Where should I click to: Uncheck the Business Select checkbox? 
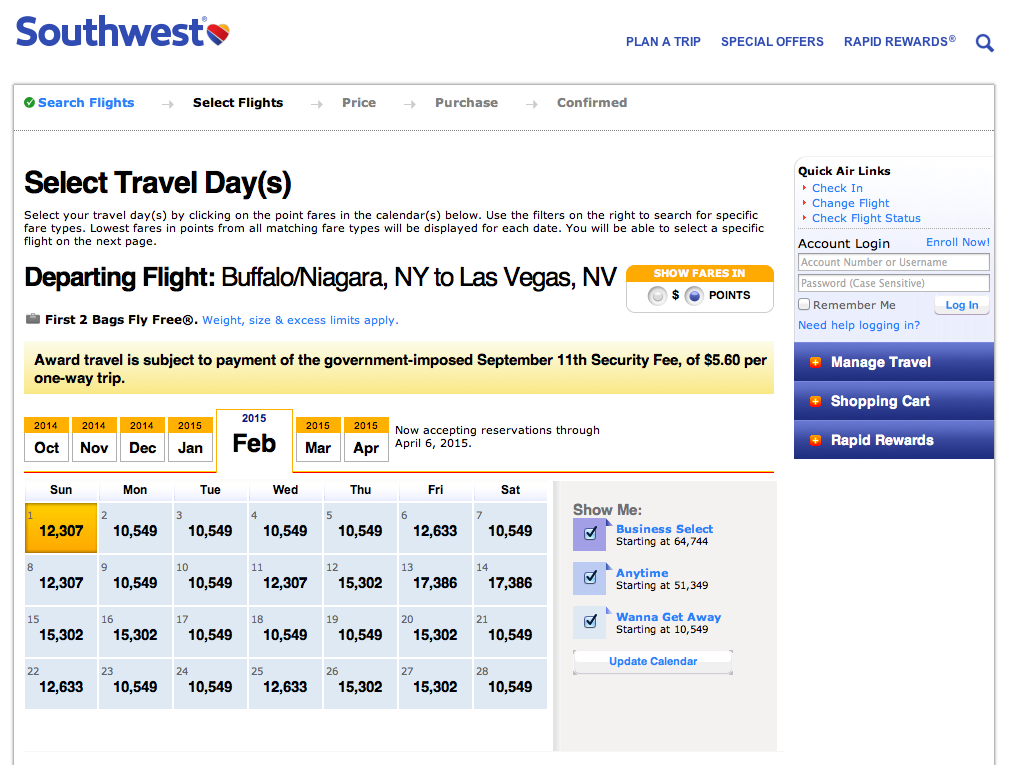click(x=590, y=534)
